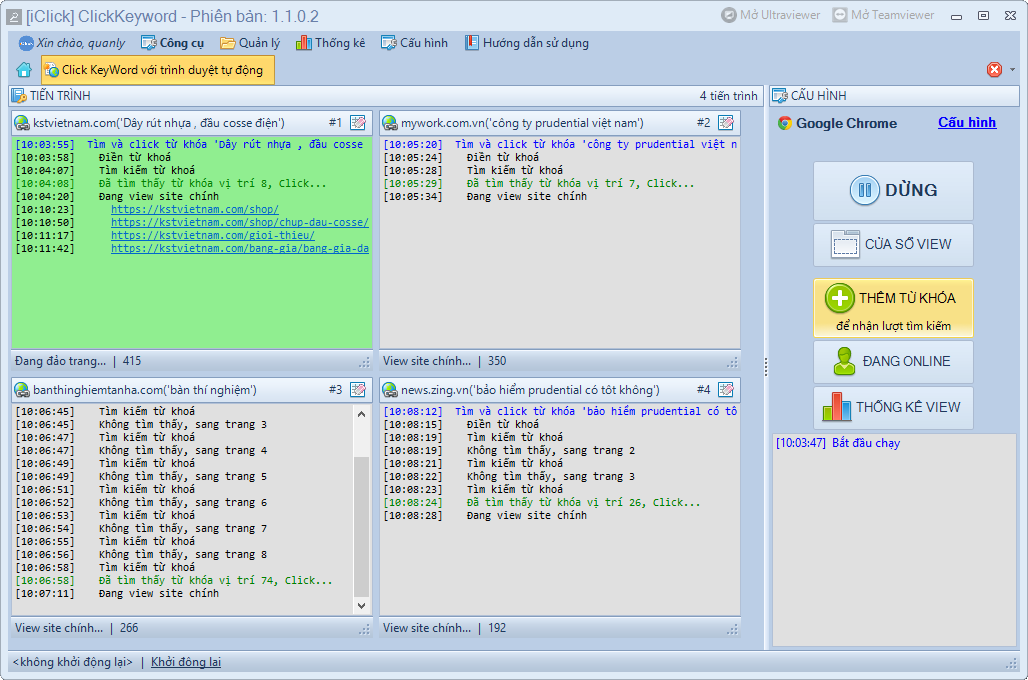Open Hướng dẫn sử dụng menu
Image resolution: width=1028 pixels, height=680 pixels.
coord(527,43)
